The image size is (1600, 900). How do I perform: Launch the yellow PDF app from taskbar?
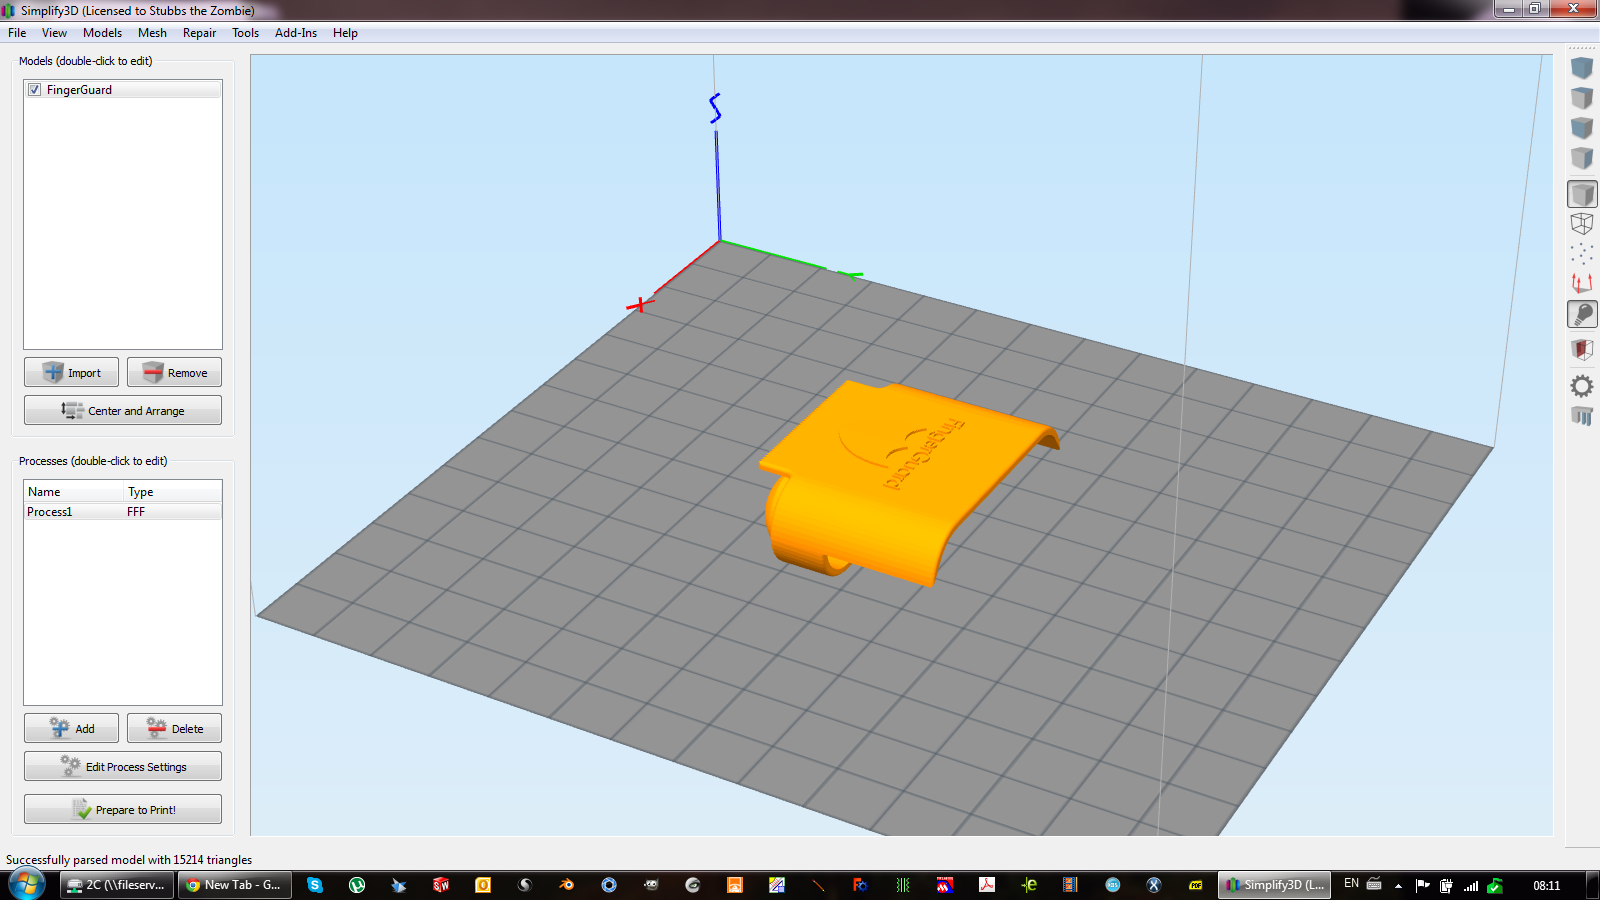coord(1196,885)
